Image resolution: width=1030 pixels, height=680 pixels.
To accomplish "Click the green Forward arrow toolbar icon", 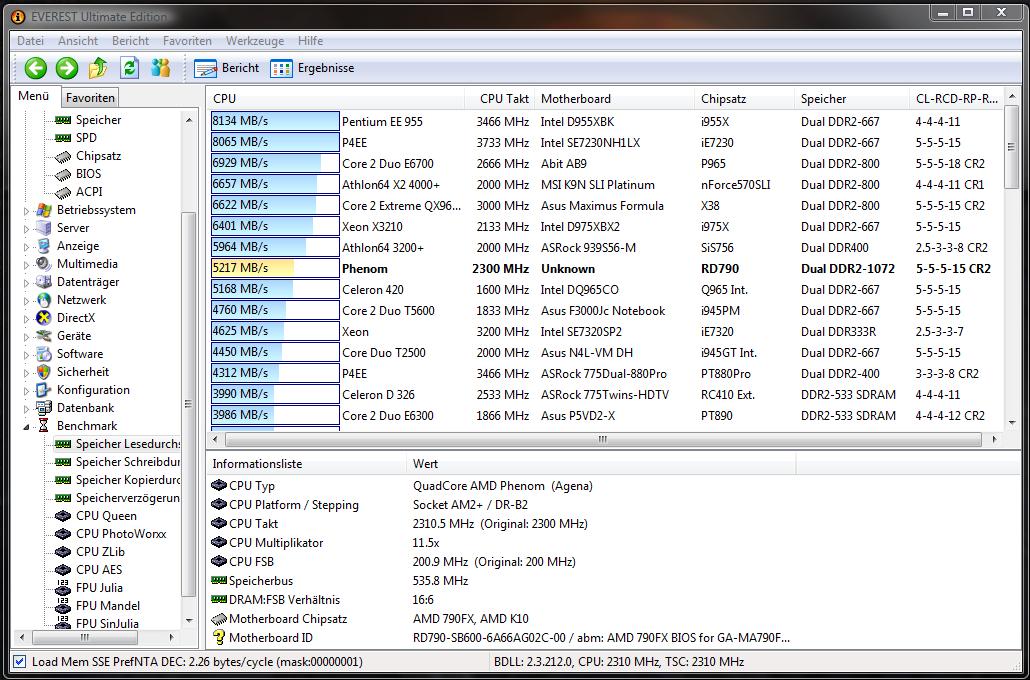I will (66, 68).
